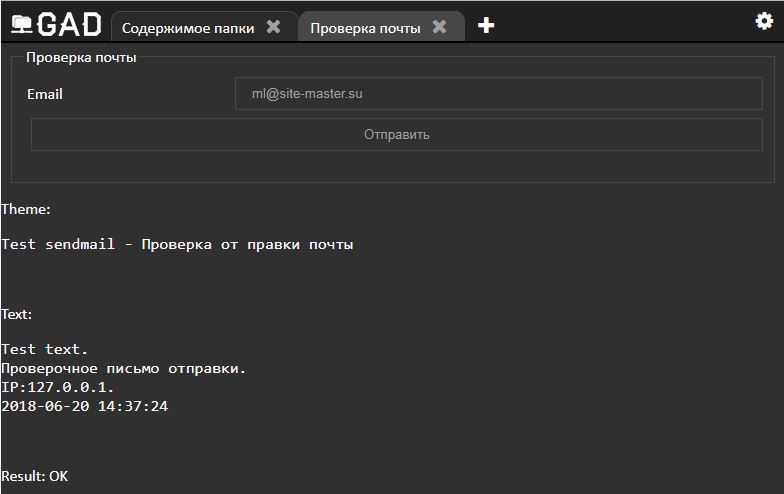Click the Отправить send button
Image resolution: width=784 pixels, height=494 pixels.
pos(396,134)
